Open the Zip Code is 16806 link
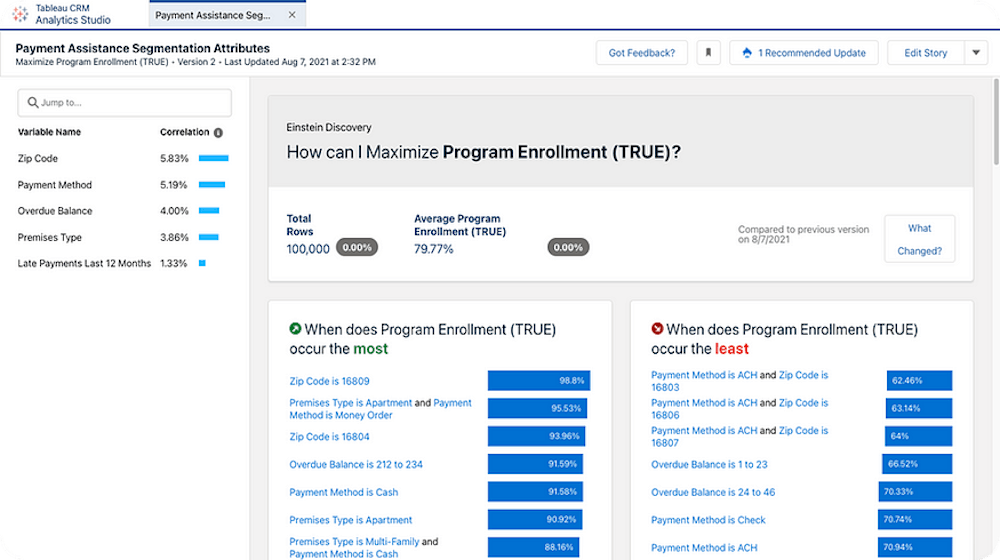 [x=740, y=409]
